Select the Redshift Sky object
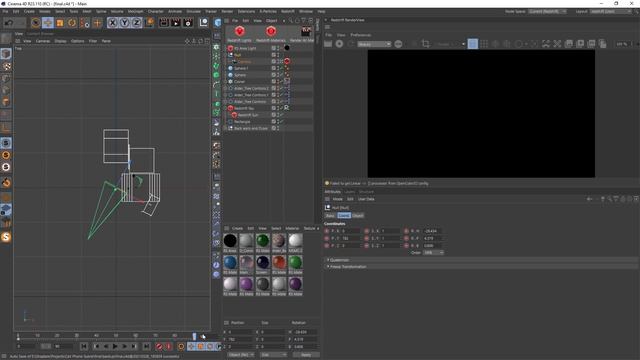 [244, 108]
